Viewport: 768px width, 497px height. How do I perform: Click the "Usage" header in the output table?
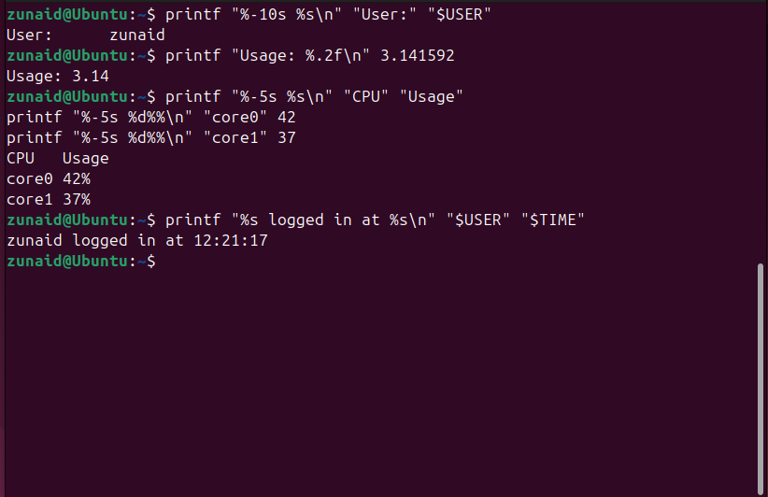85,158
